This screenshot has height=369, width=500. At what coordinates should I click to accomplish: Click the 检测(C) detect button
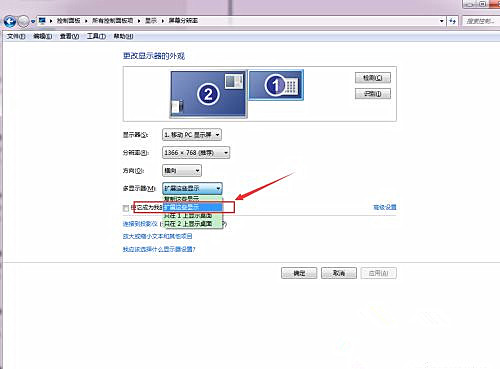click(373, 78)
